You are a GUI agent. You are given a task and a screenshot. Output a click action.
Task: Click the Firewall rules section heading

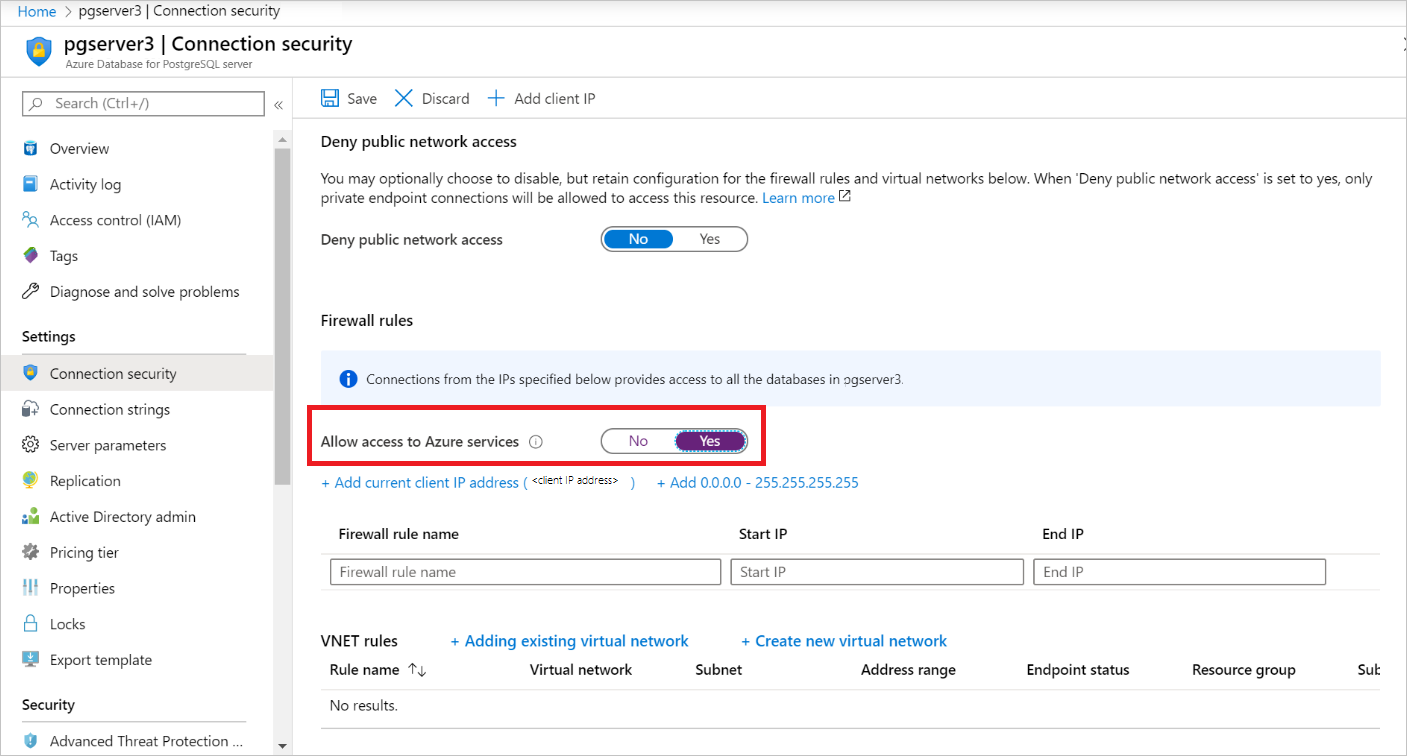coord(367,320)
